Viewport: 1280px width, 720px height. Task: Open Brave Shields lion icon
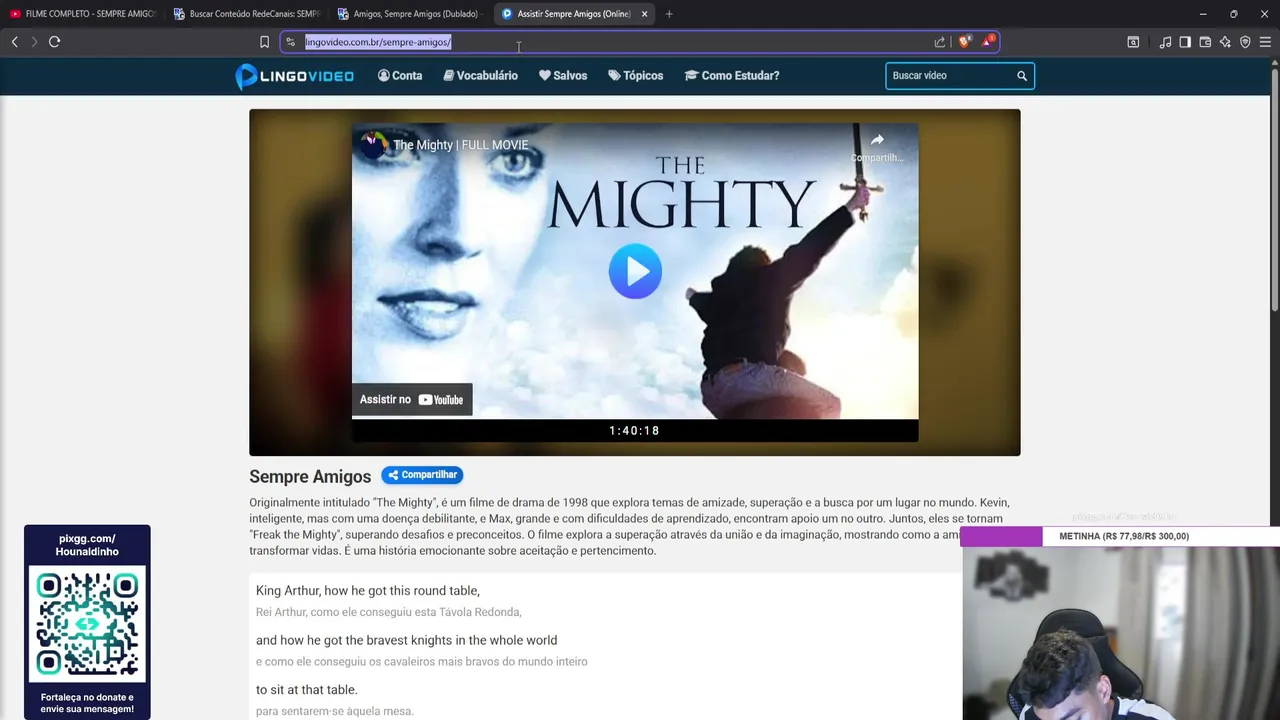pos(964,42)
